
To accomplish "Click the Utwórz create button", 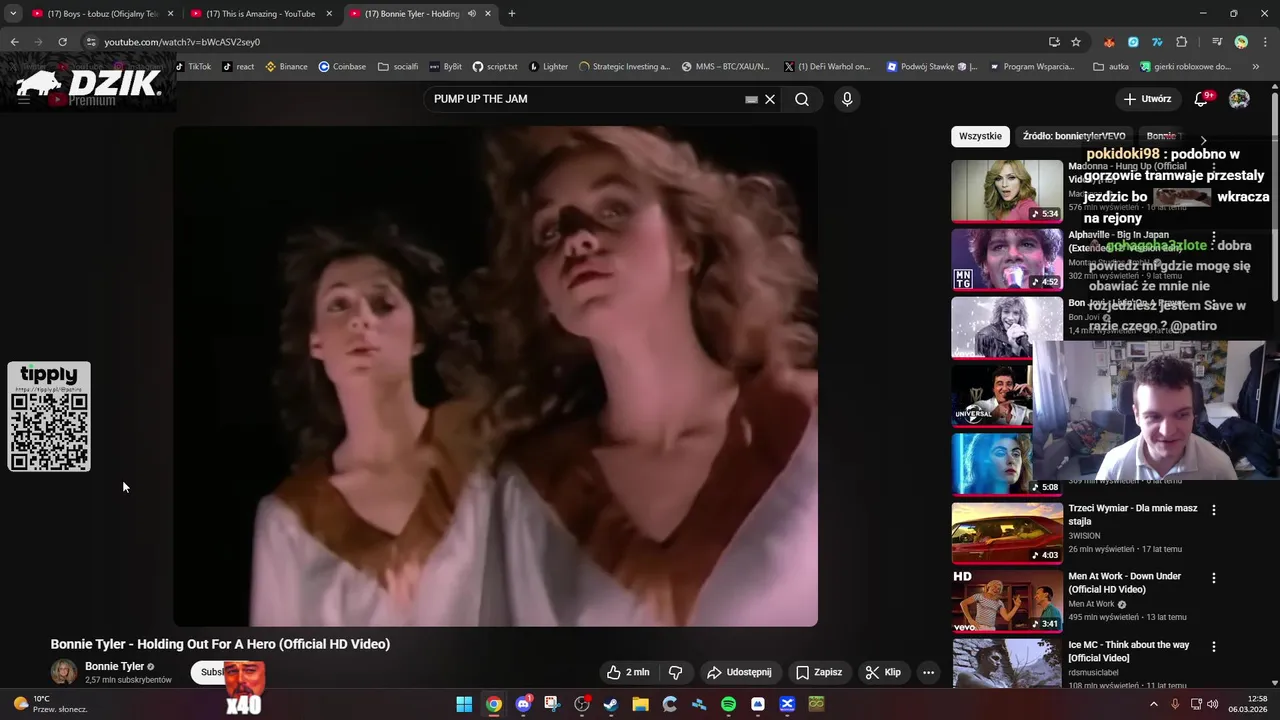I will tap(1147, 99).
